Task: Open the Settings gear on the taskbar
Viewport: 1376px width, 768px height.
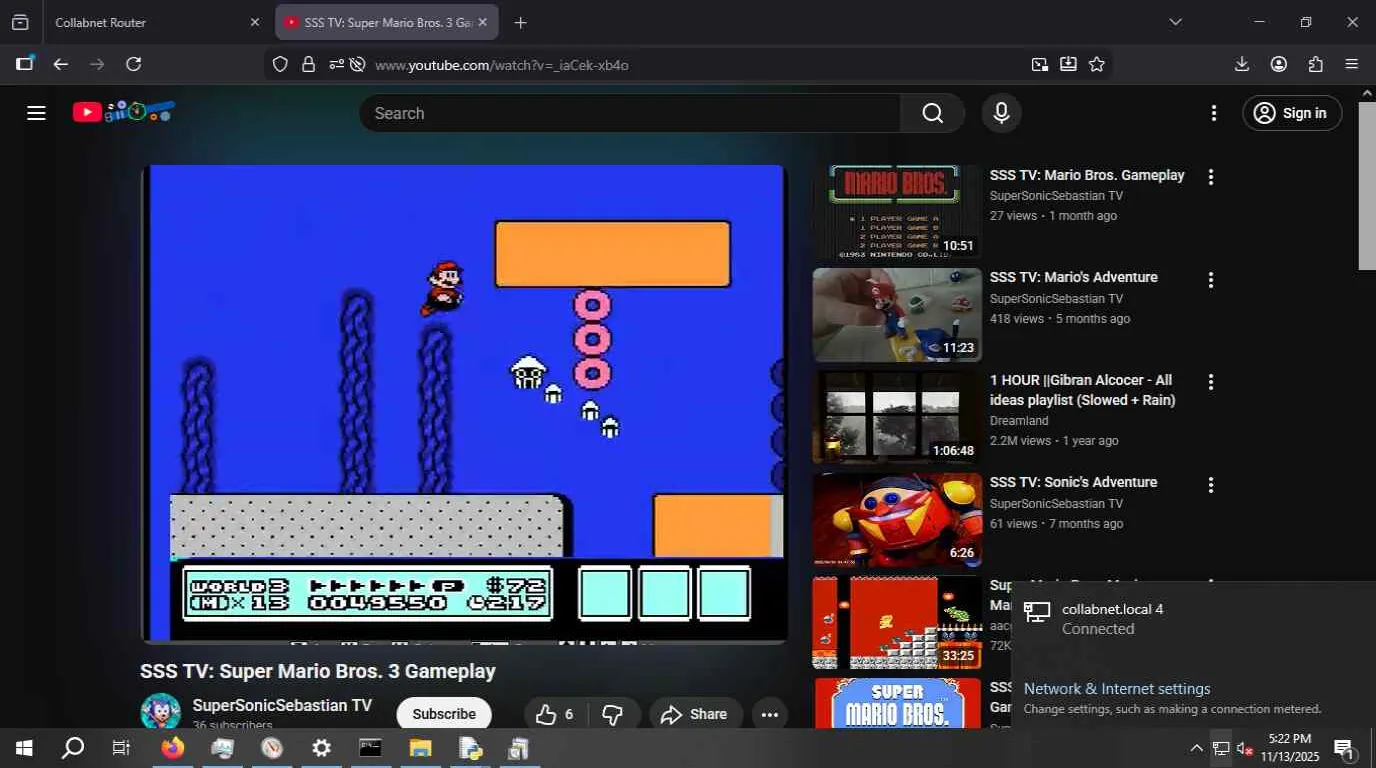Action: point(321,748)
